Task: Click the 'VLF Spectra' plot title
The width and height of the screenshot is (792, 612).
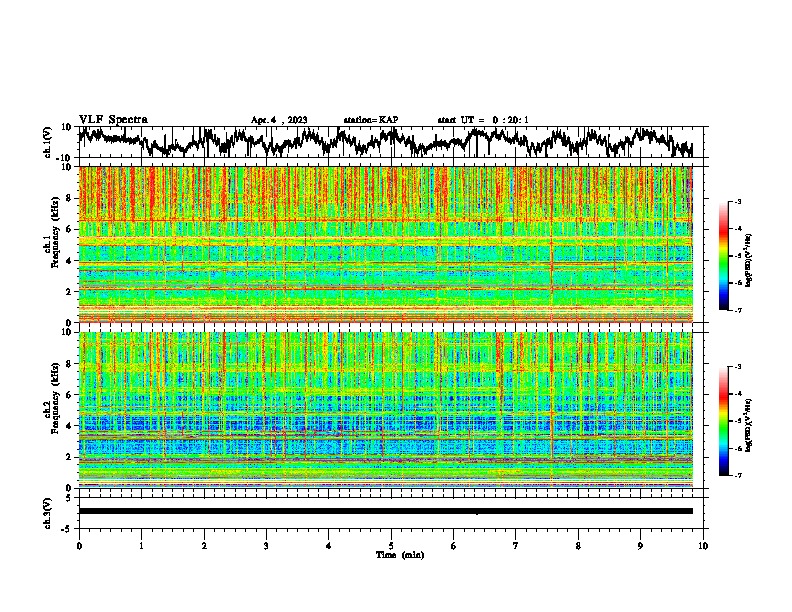Action: tap(113, 119)
